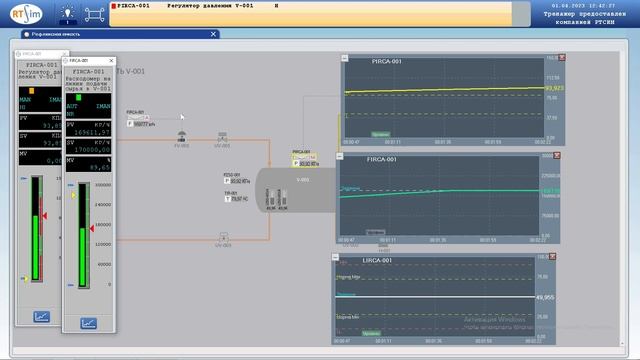Viewport: 640px width, 360px height.
Task: Click the upper blue limit marker on FIRCA-001 bar
Action: point(71,185)
